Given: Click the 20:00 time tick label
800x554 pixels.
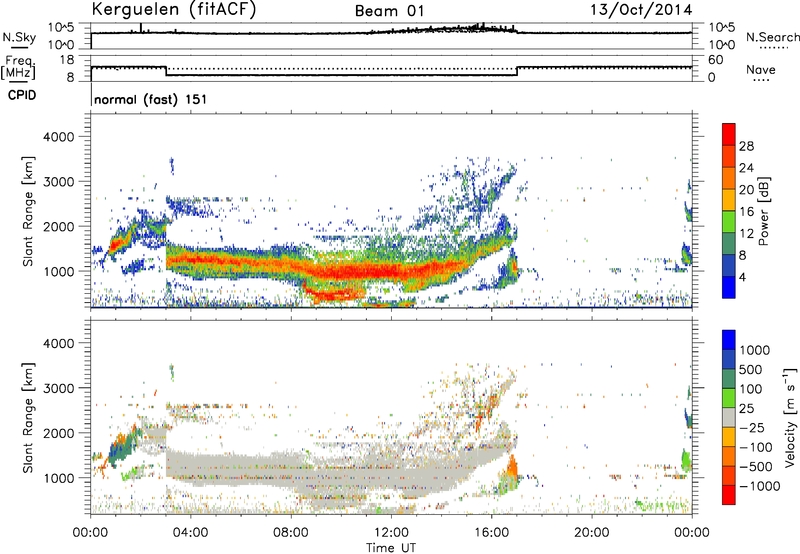Looking at the screenshot, I should point(591,533).
